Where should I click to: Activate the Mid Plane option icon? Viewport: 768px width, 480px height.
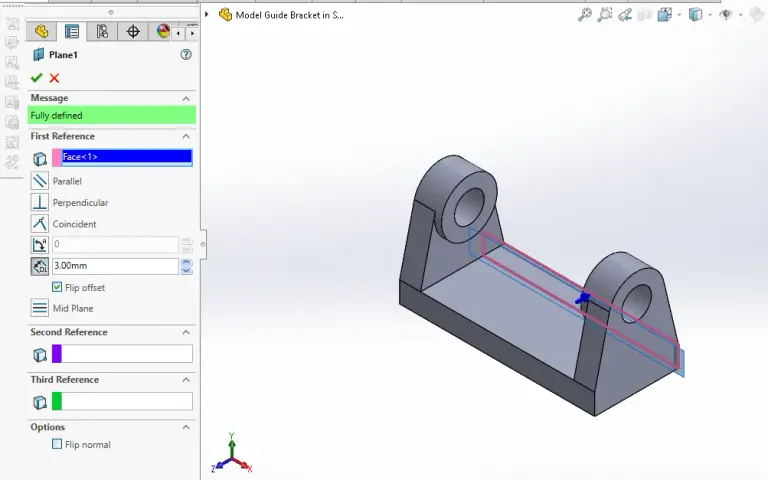(x=40, y=308)
